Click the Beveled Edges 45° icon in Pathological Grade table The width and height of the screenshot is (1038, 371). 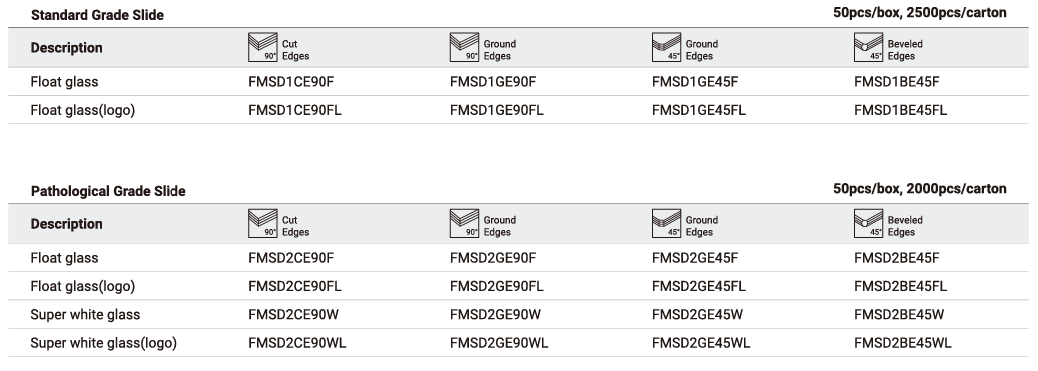pyautogui.click(x=869, y=224)
